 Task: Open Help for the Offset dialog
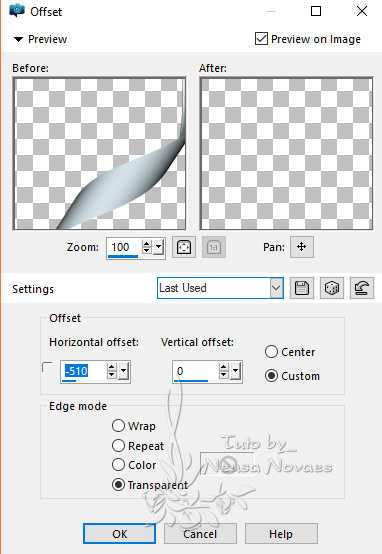point(281,534)
